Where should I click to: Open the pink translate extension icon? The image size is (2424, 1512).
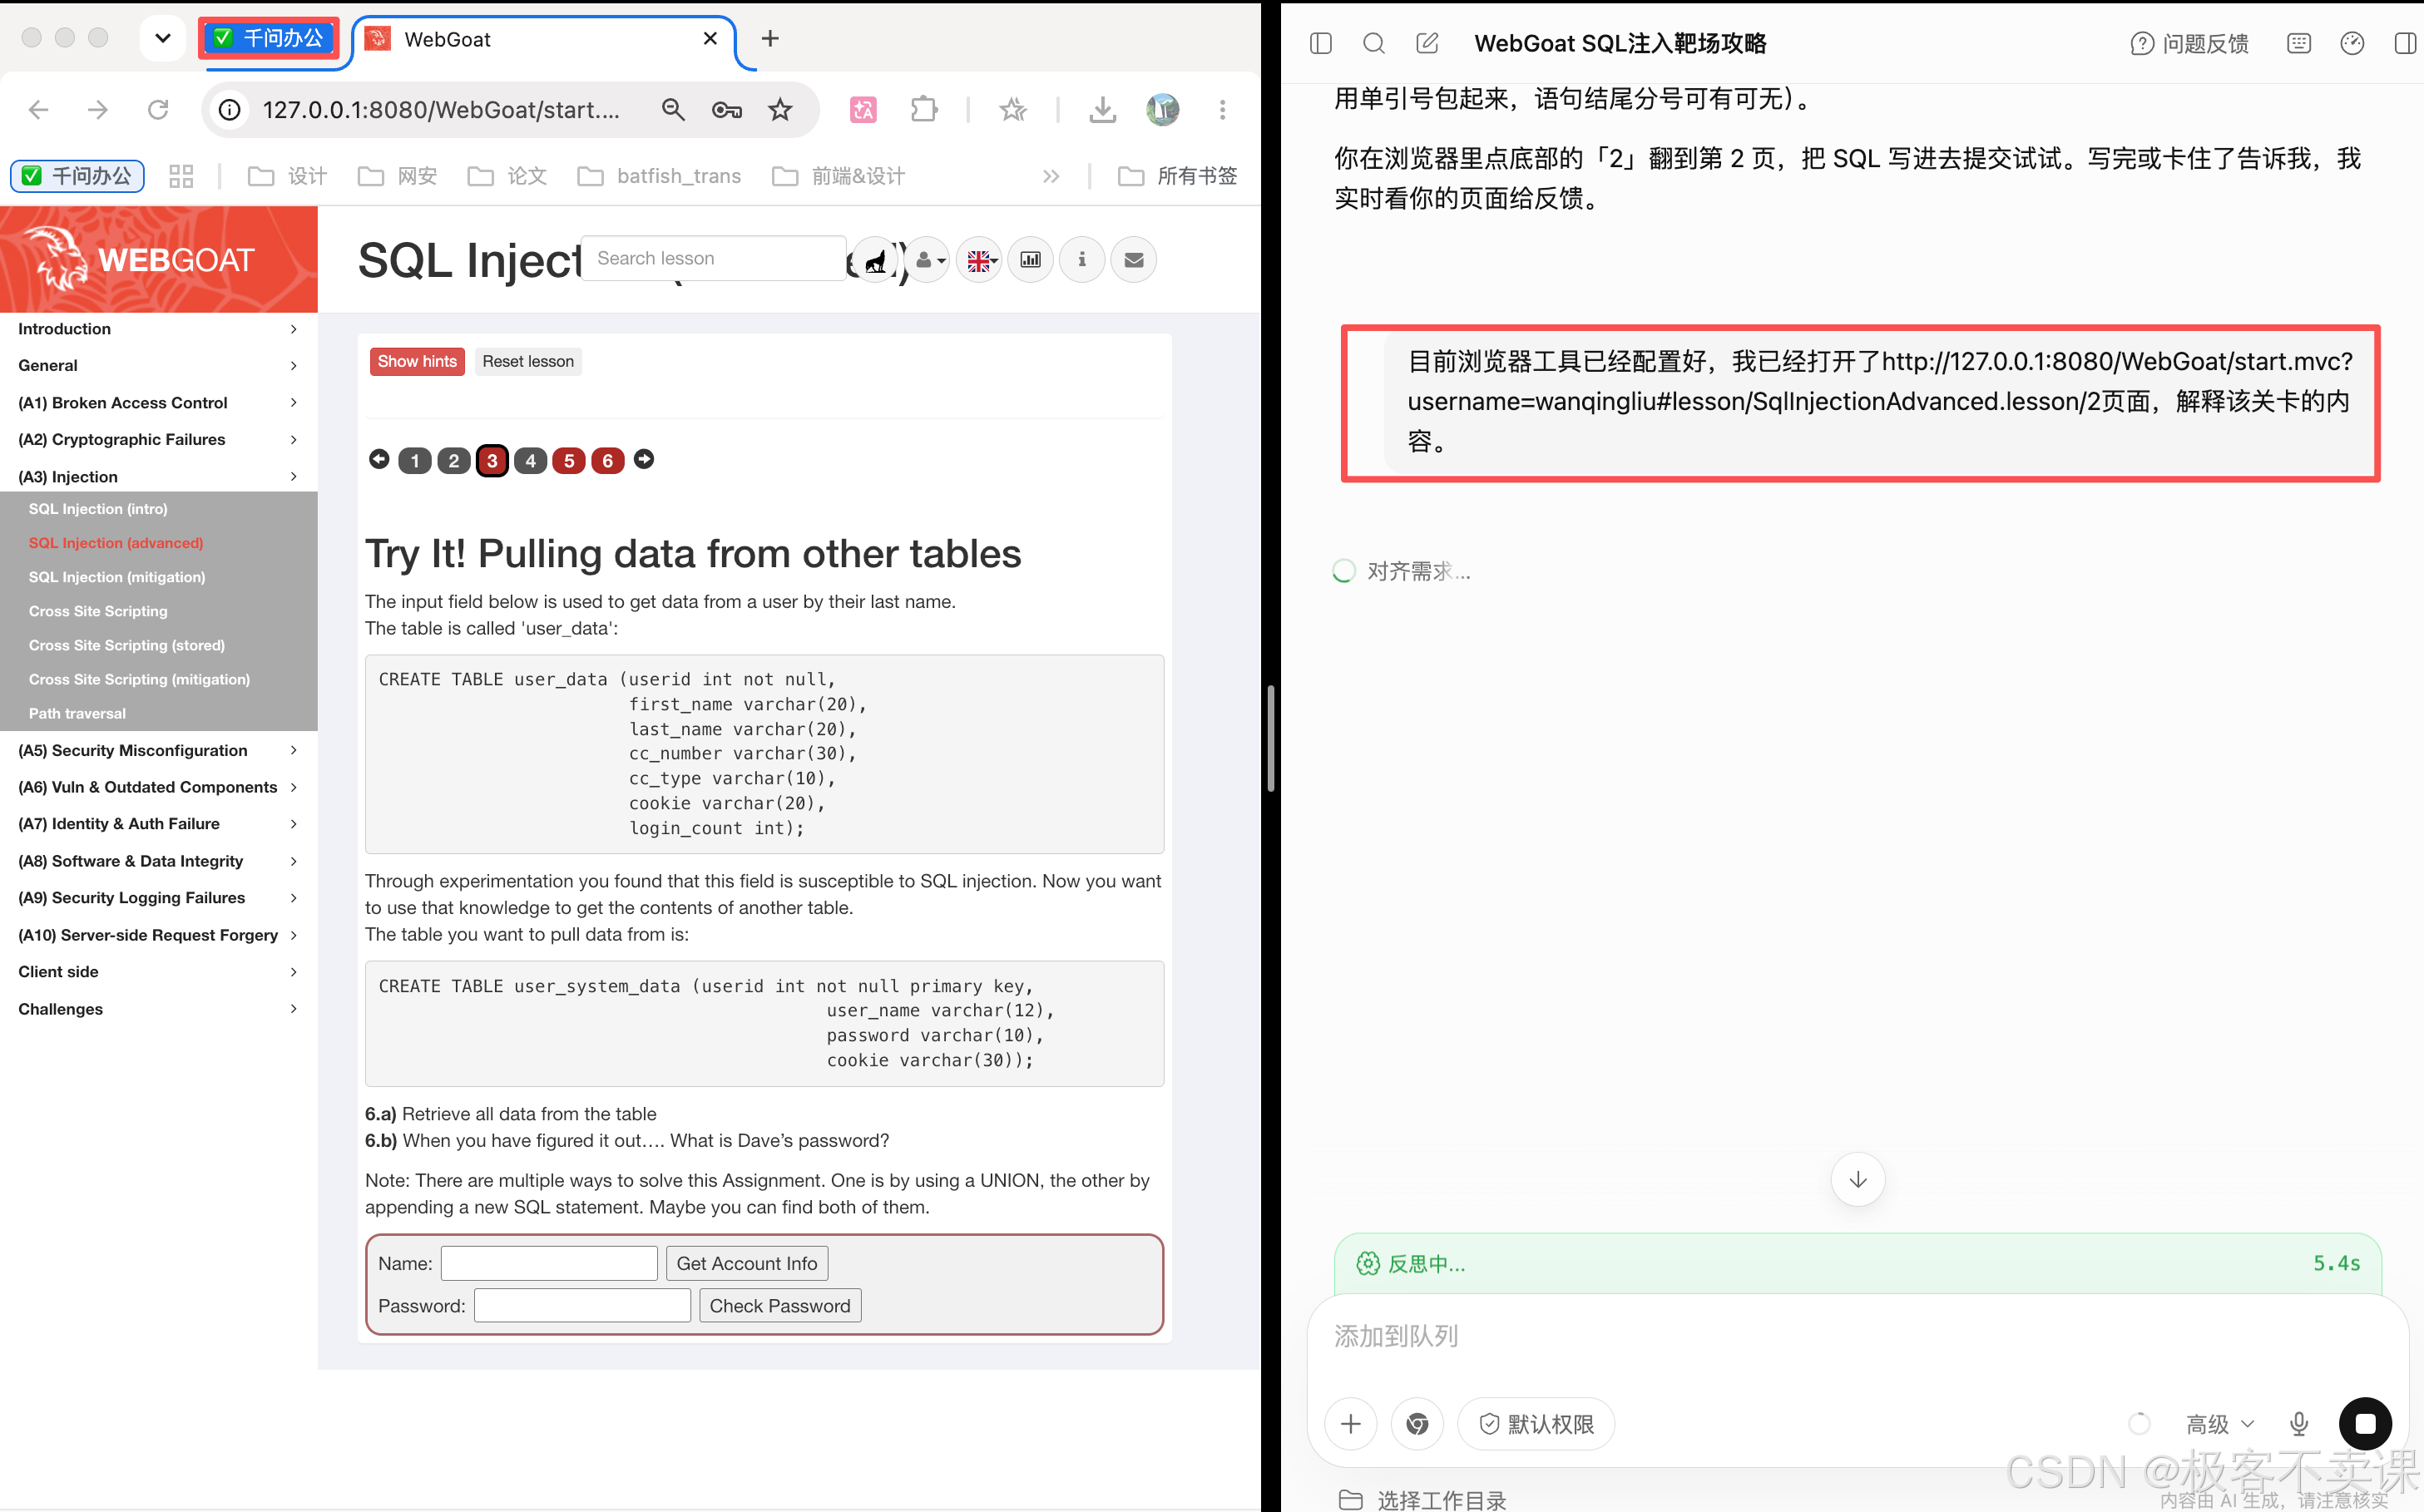tap(863, 110)
